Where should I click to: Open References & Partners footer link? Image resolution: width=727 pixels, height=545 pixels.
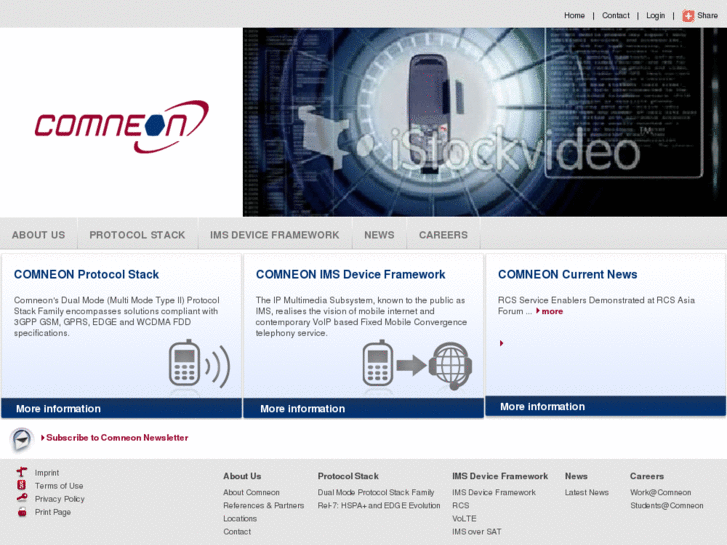[x=263, y=505]
